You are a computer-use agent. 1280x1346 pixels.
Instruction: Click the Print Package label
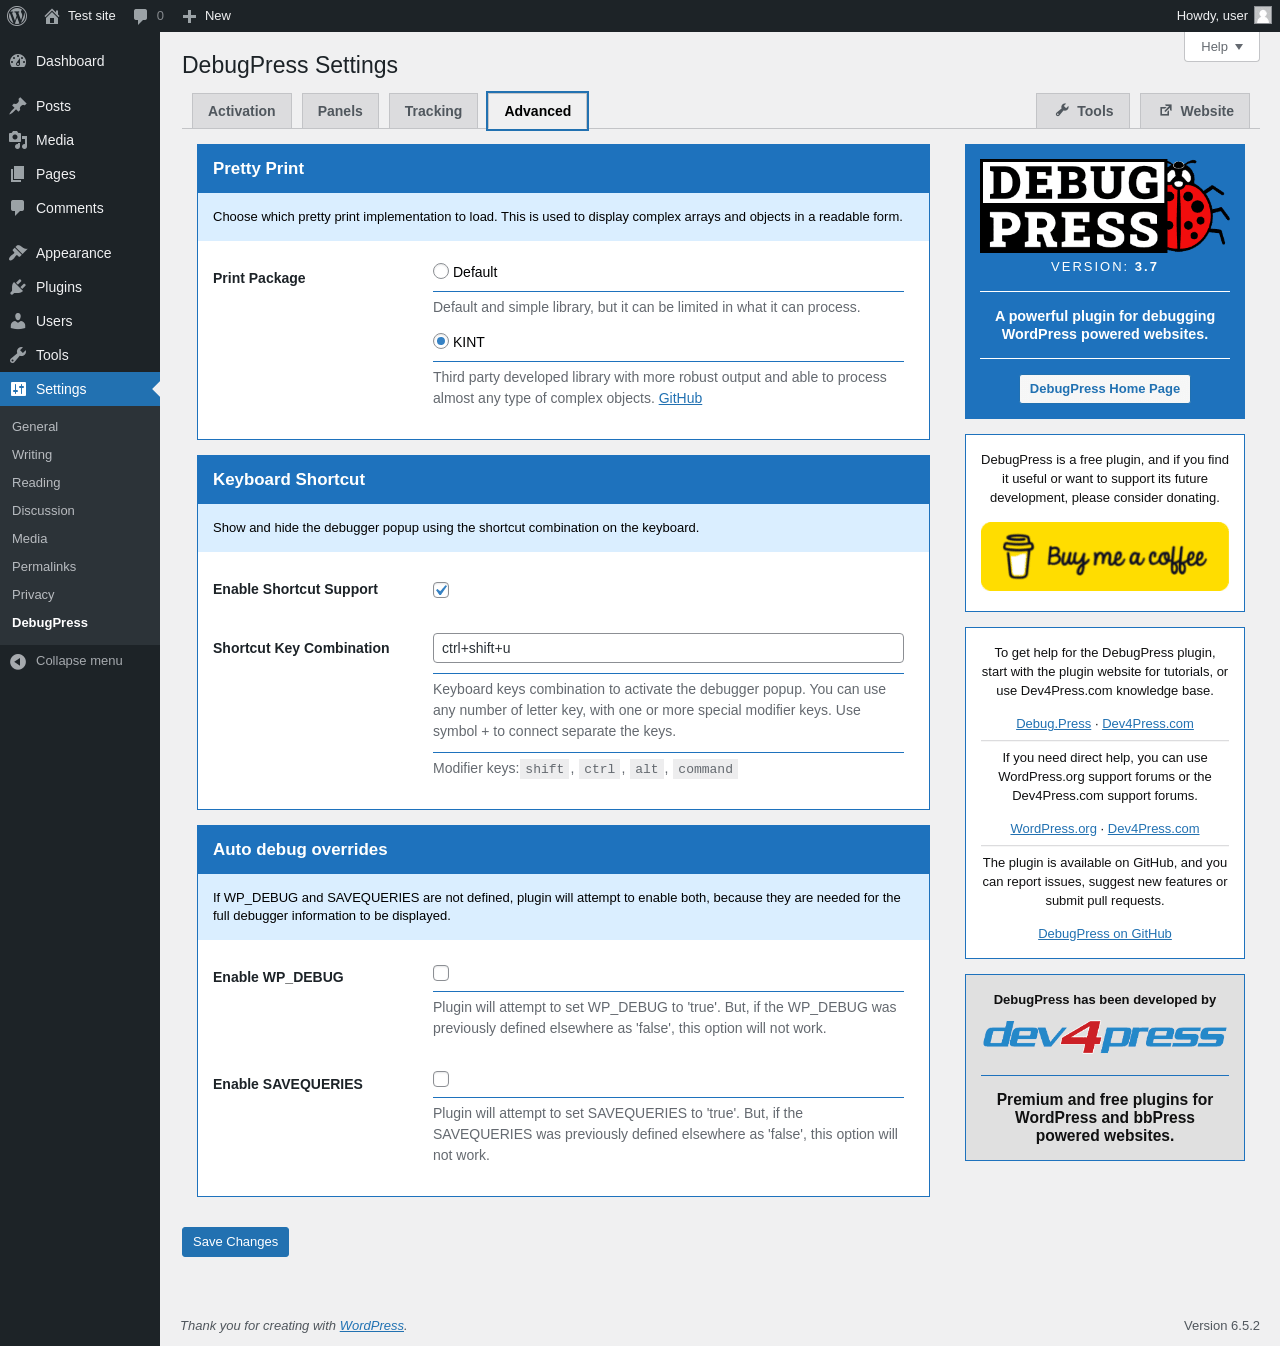point(259,278)
